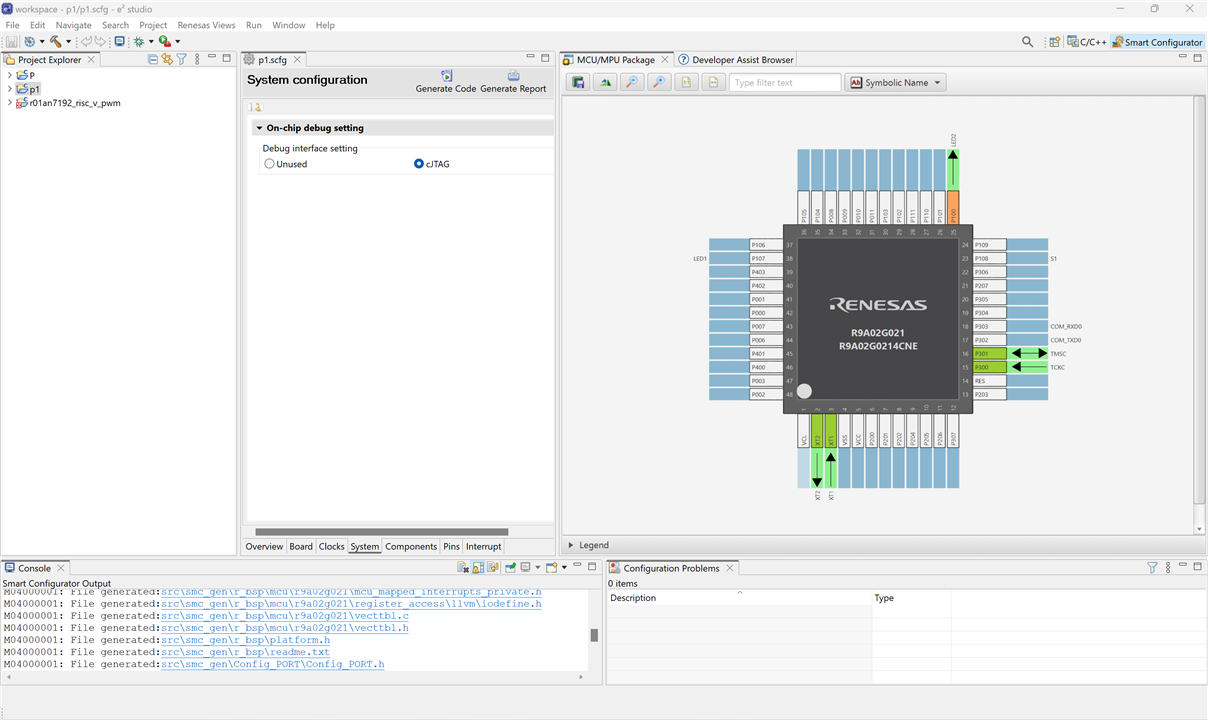This screenshot has width=1208, height=720.
Task: Toggle Link with Editor in Project Explorer
Action: (167, 60)
